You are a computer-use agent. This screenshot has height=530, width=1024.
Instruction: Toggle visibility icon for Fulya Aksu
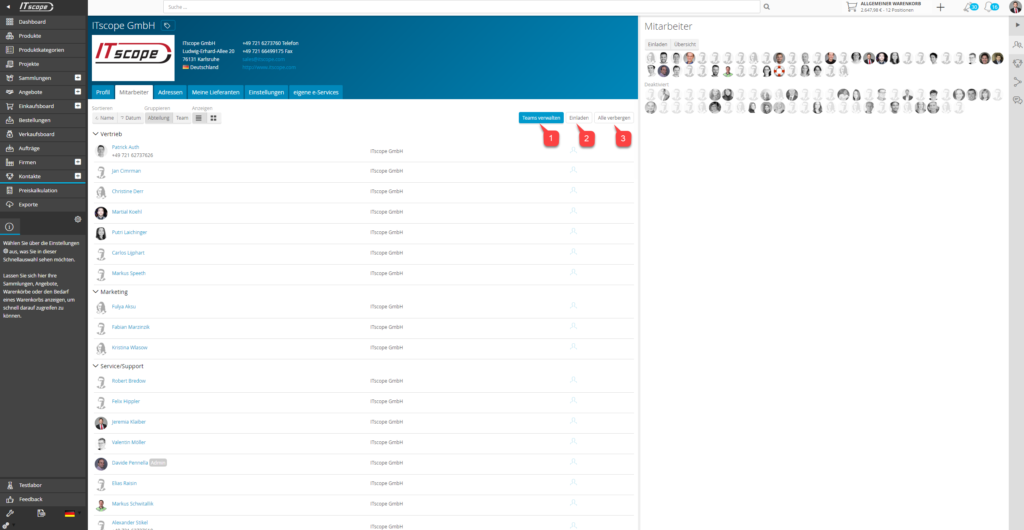click(x=573, y=305)
